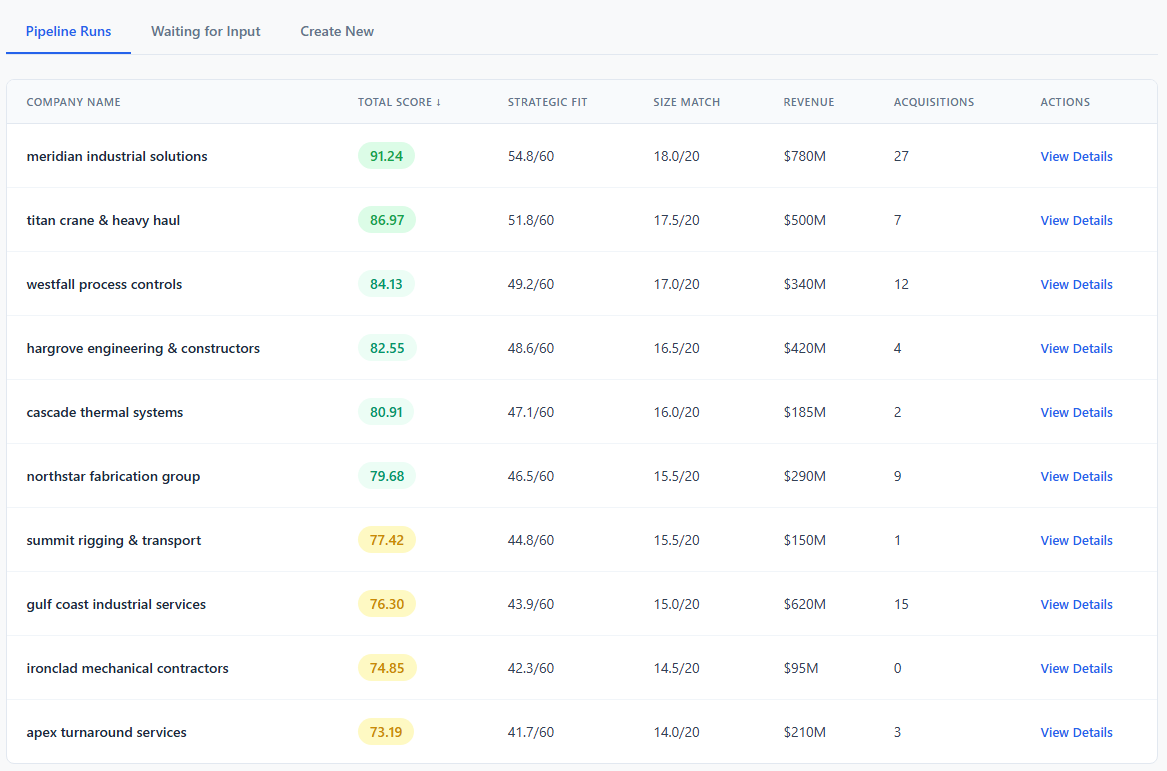
Task: Click the green 91.24 score badge
Action: [386, 156]
